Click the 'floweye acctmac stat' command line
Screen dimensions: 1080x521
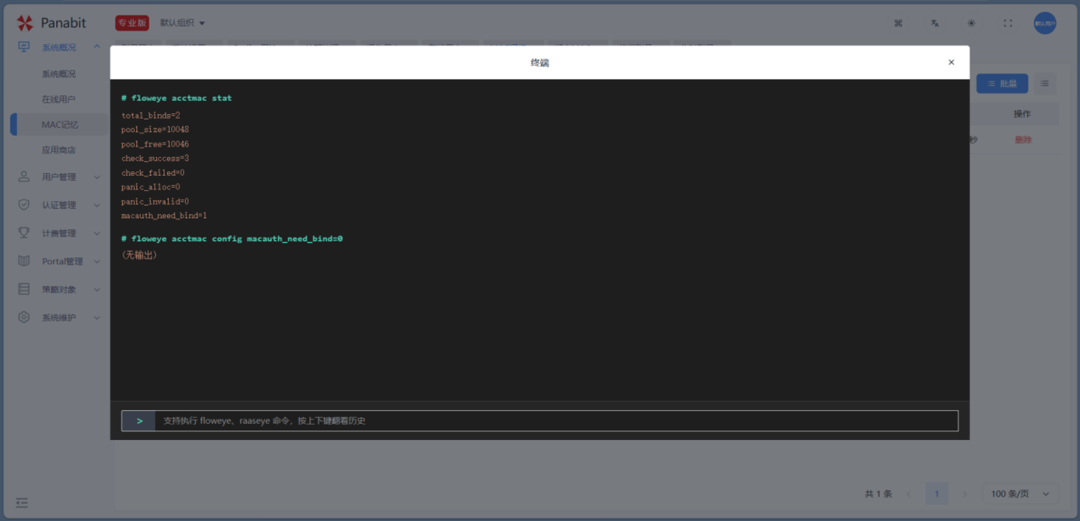tap(177, 99)
